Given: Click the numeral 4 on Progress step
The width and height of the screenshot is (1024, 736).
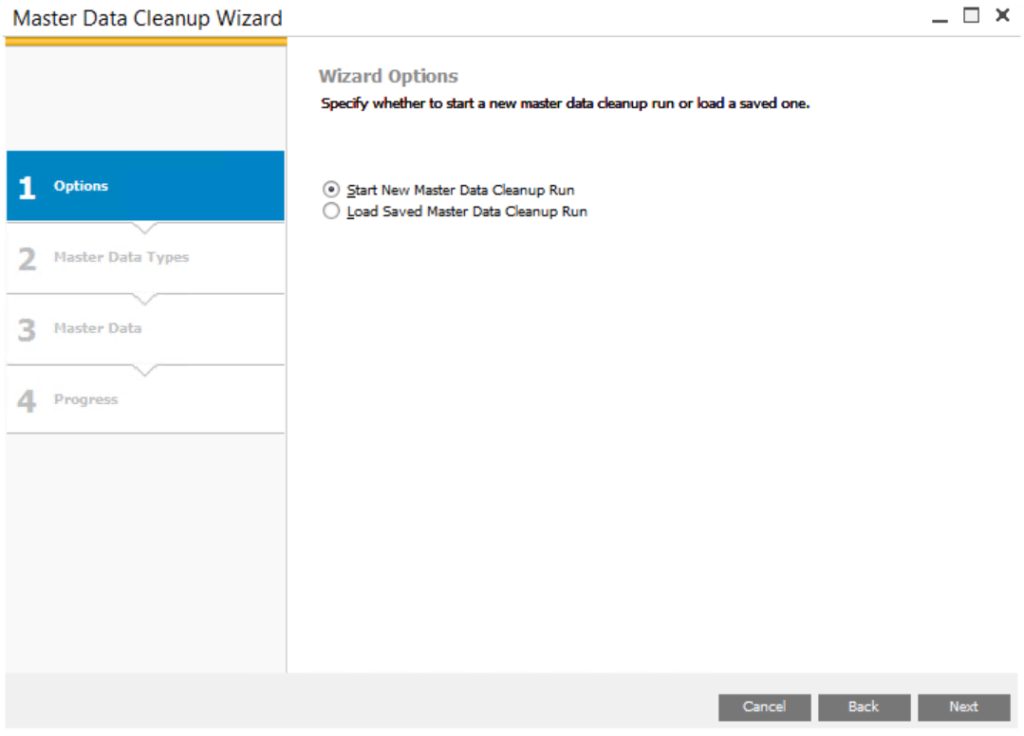Looking at the screenshot, I should click(28, 399).
